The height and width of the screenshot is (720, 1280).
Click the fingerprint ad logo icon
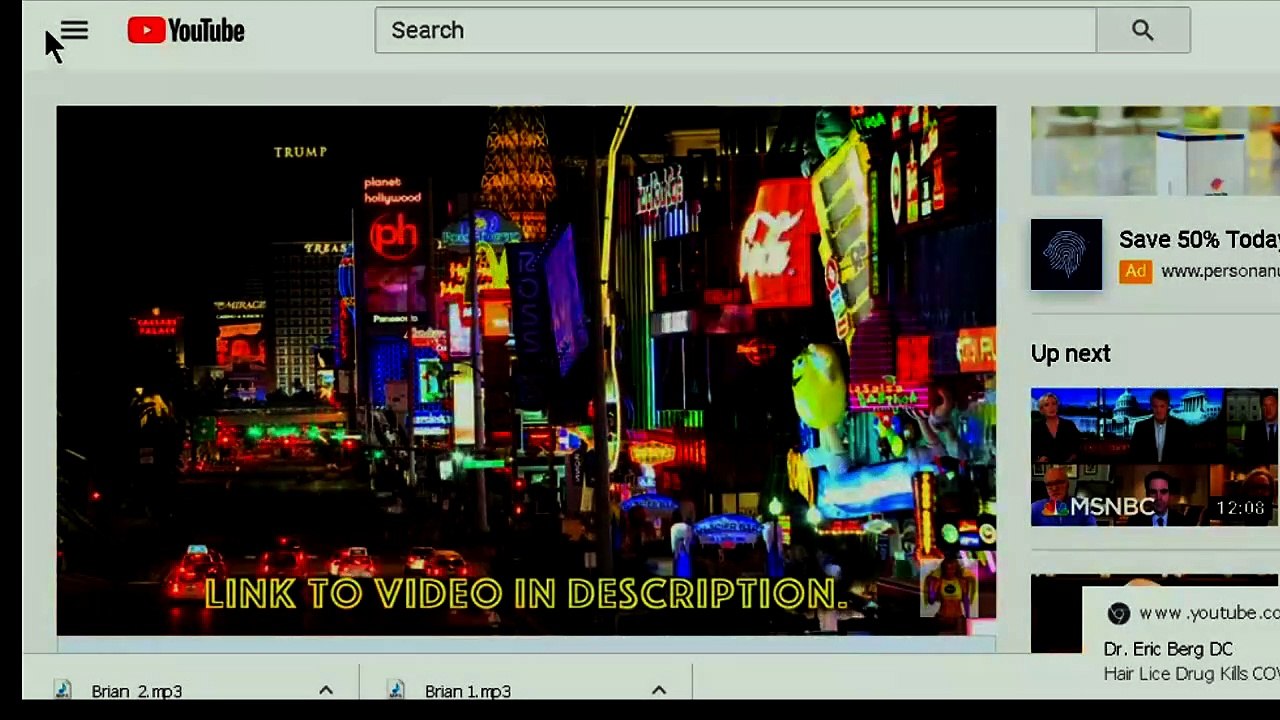tap(1066, 255)
